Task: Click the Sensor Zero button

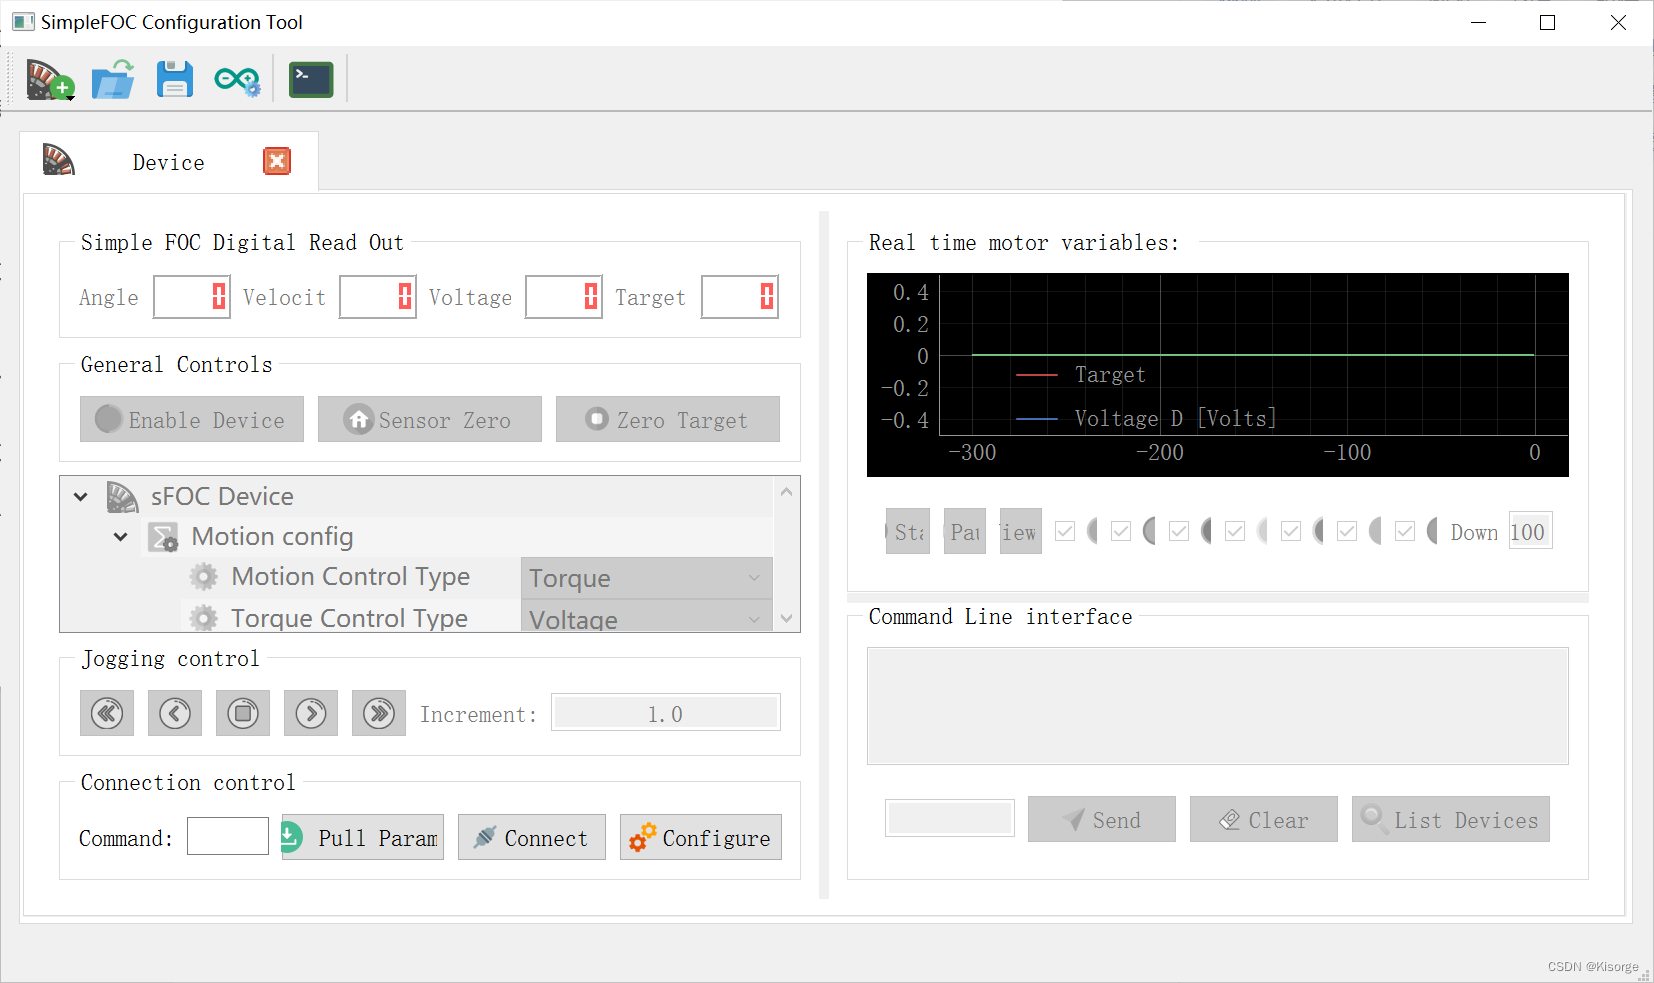Action: (x=429, y=419)
